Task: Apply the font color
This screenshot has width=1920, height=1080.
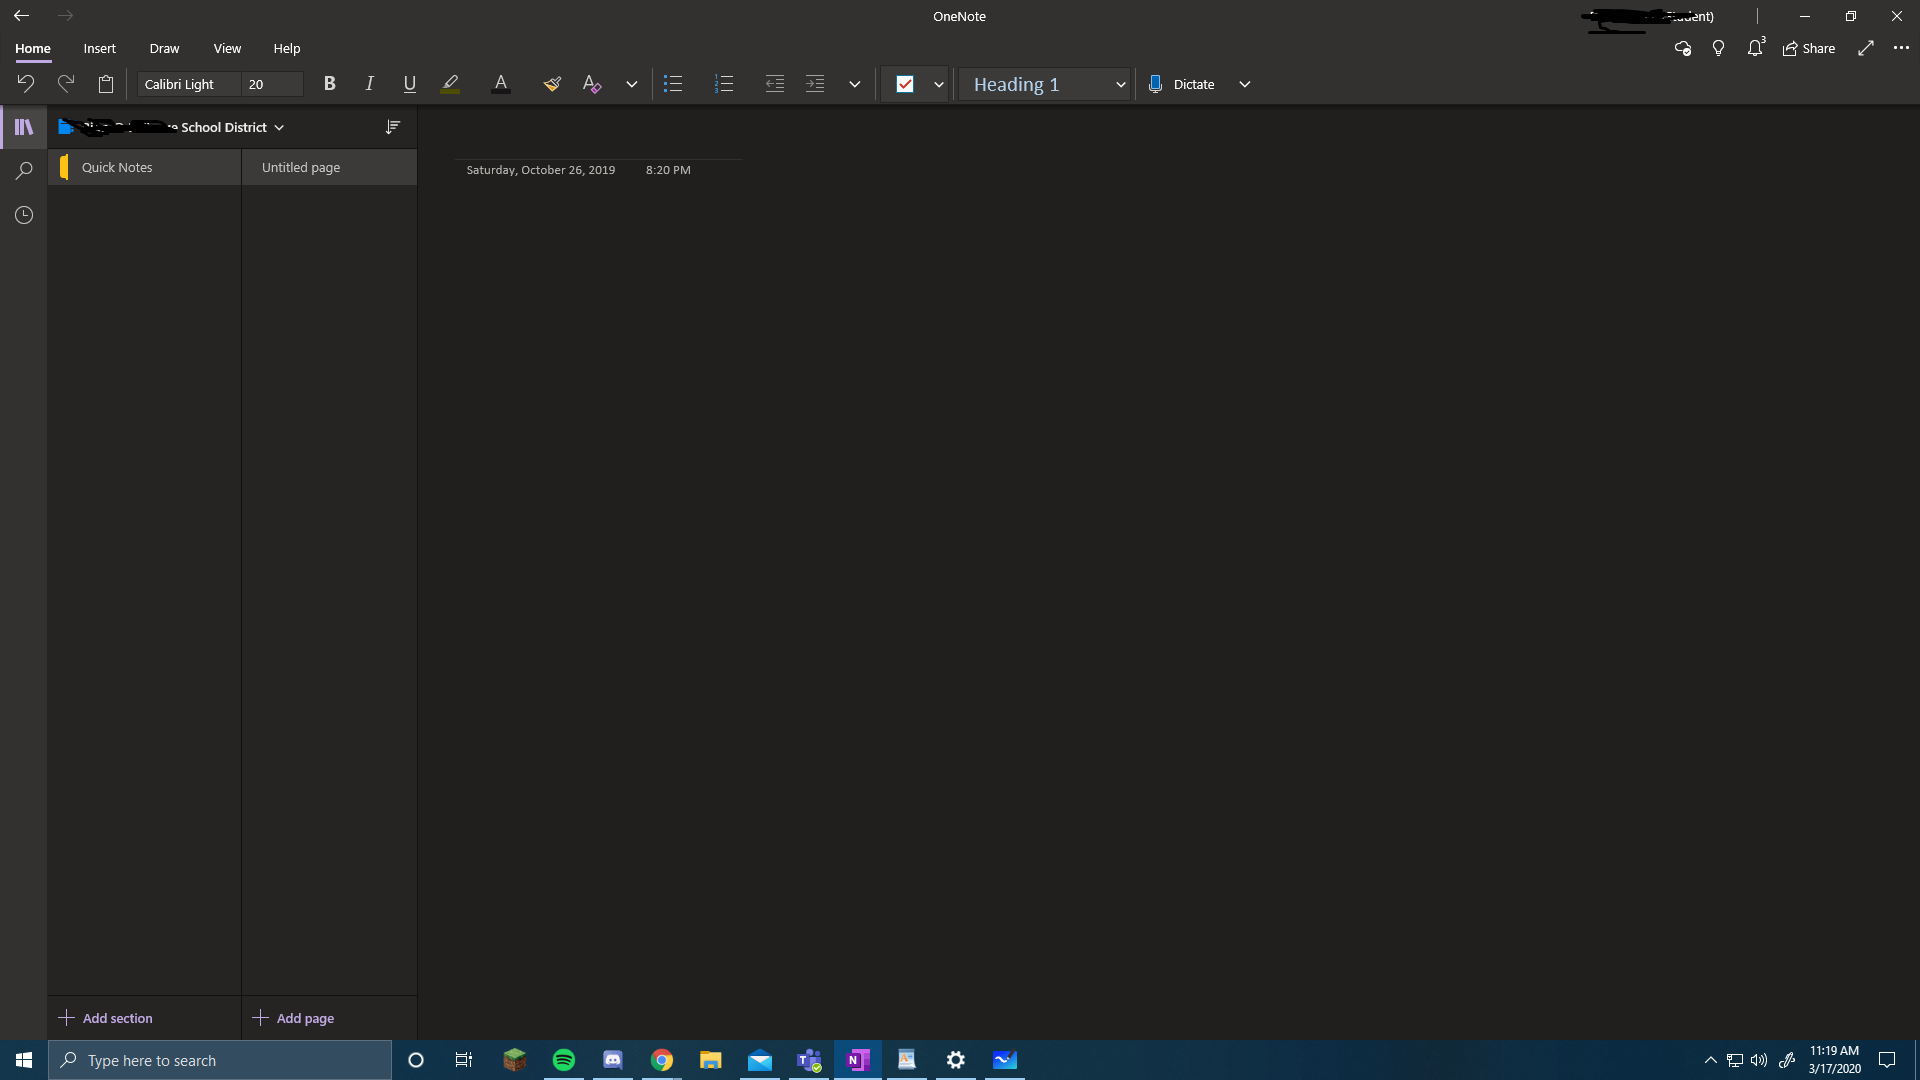Action: coord(501,84)
